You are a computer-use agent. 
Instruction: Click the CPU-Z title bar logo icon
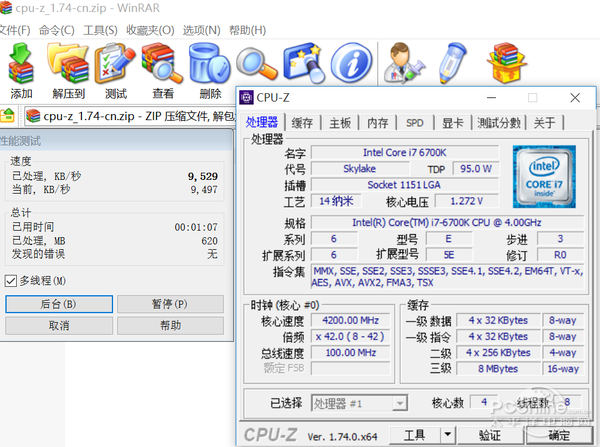click(246, 98)
